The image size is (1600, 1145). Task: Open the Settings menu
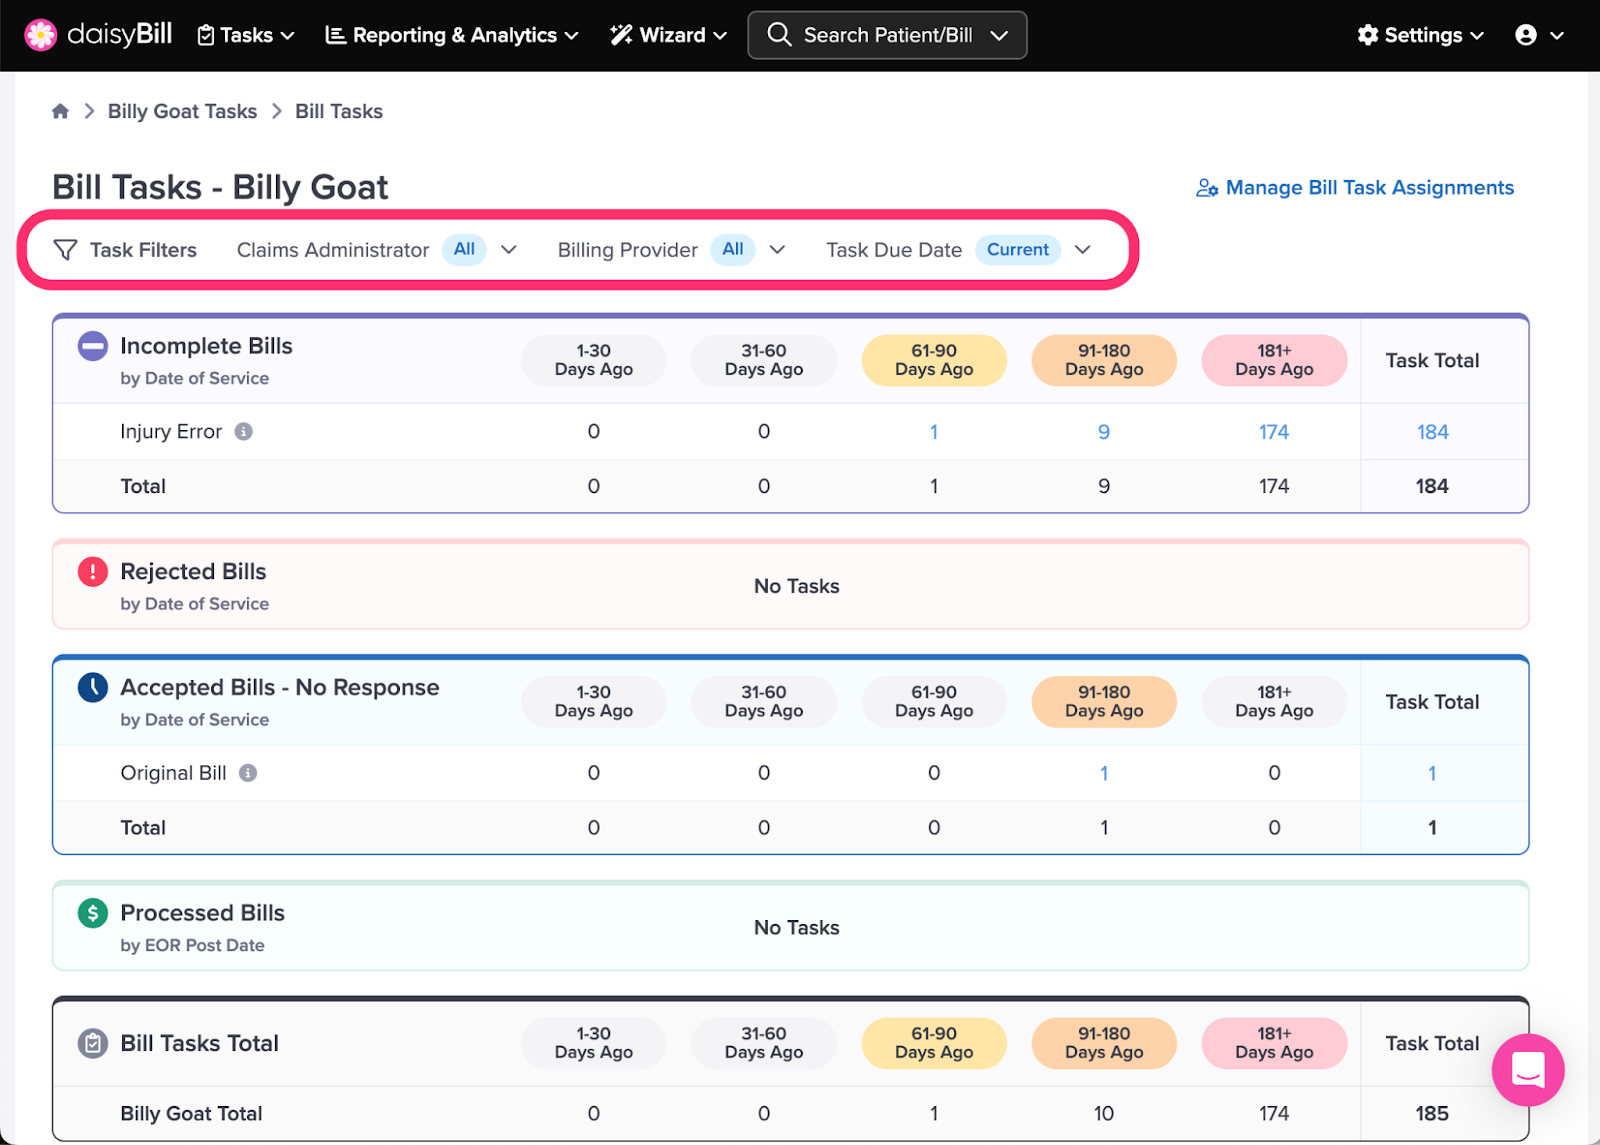(1420, 35)
